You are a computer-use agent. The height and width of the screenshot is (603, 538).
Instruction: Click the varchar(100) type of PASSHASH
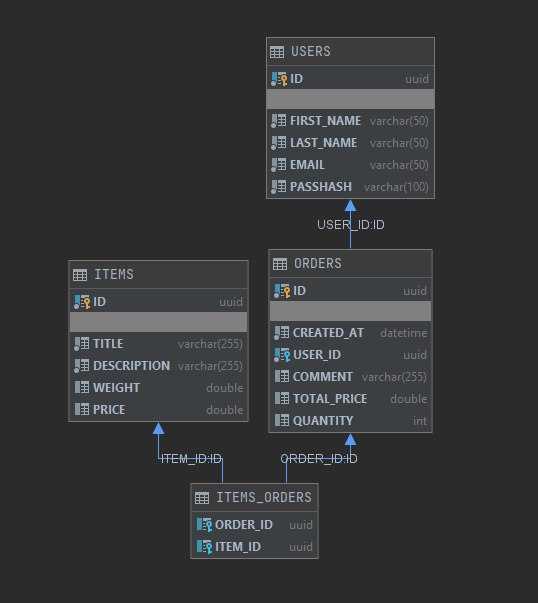396,187
